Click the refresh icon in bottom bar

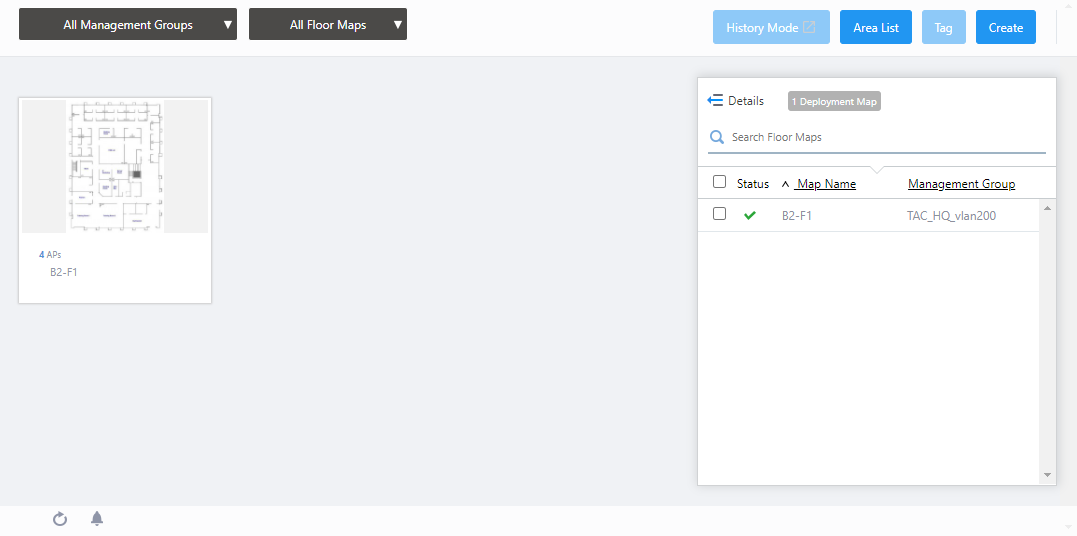(60, 519)
